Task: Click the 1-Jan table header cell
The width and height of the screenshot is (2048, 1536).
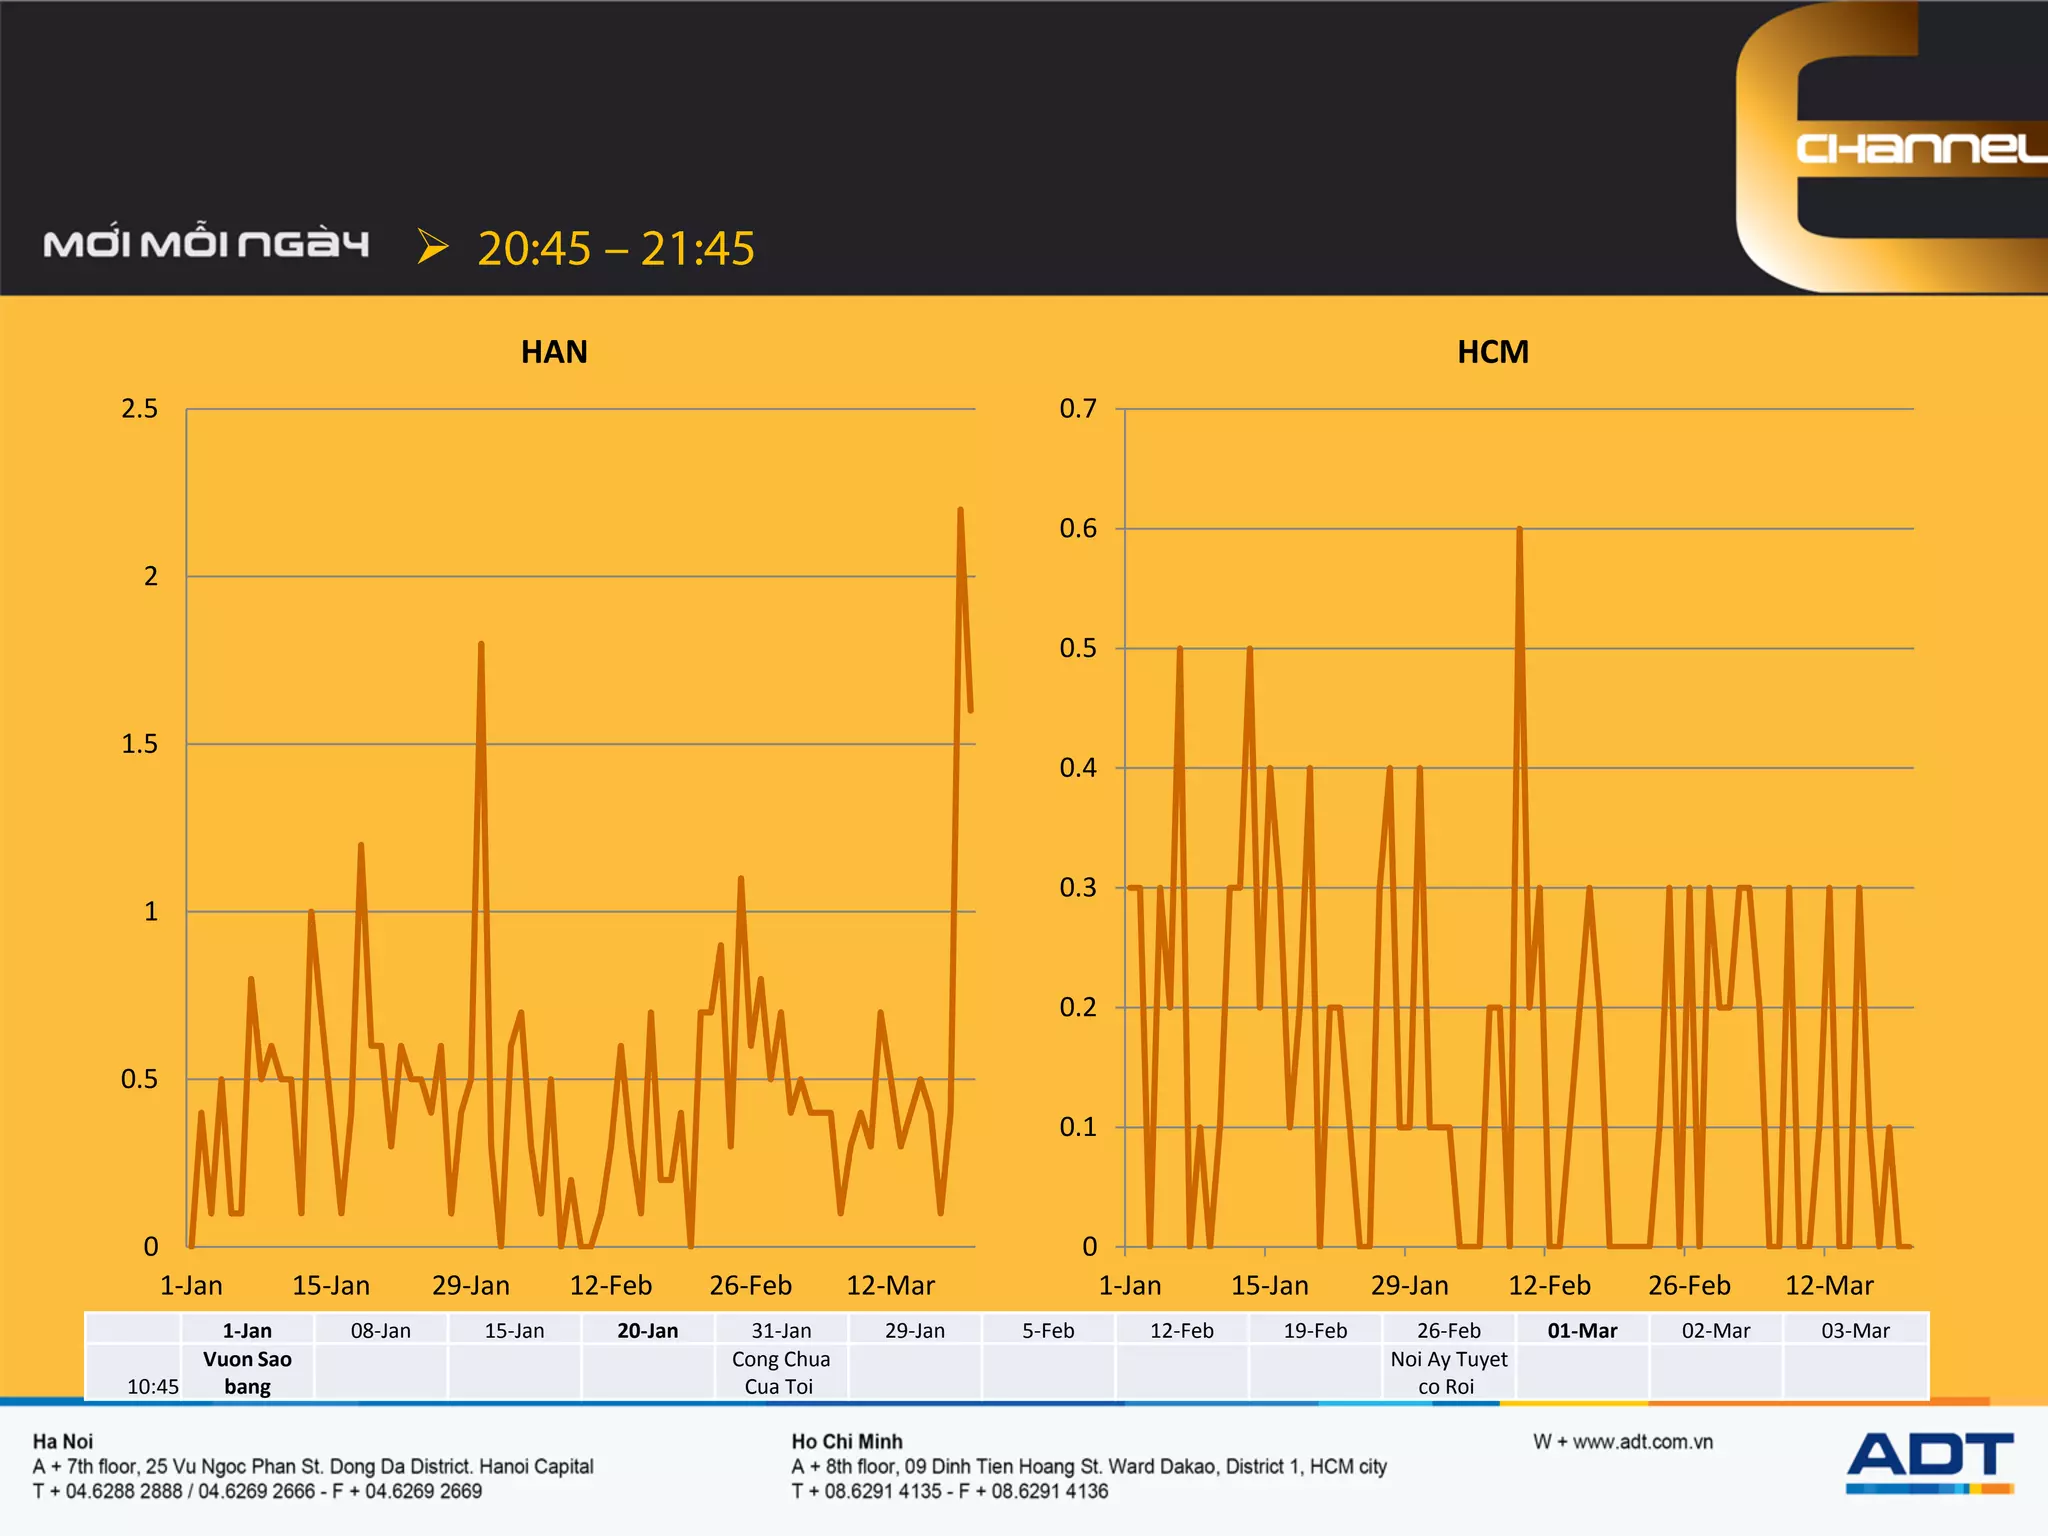Action: (x=247, y=1330)
